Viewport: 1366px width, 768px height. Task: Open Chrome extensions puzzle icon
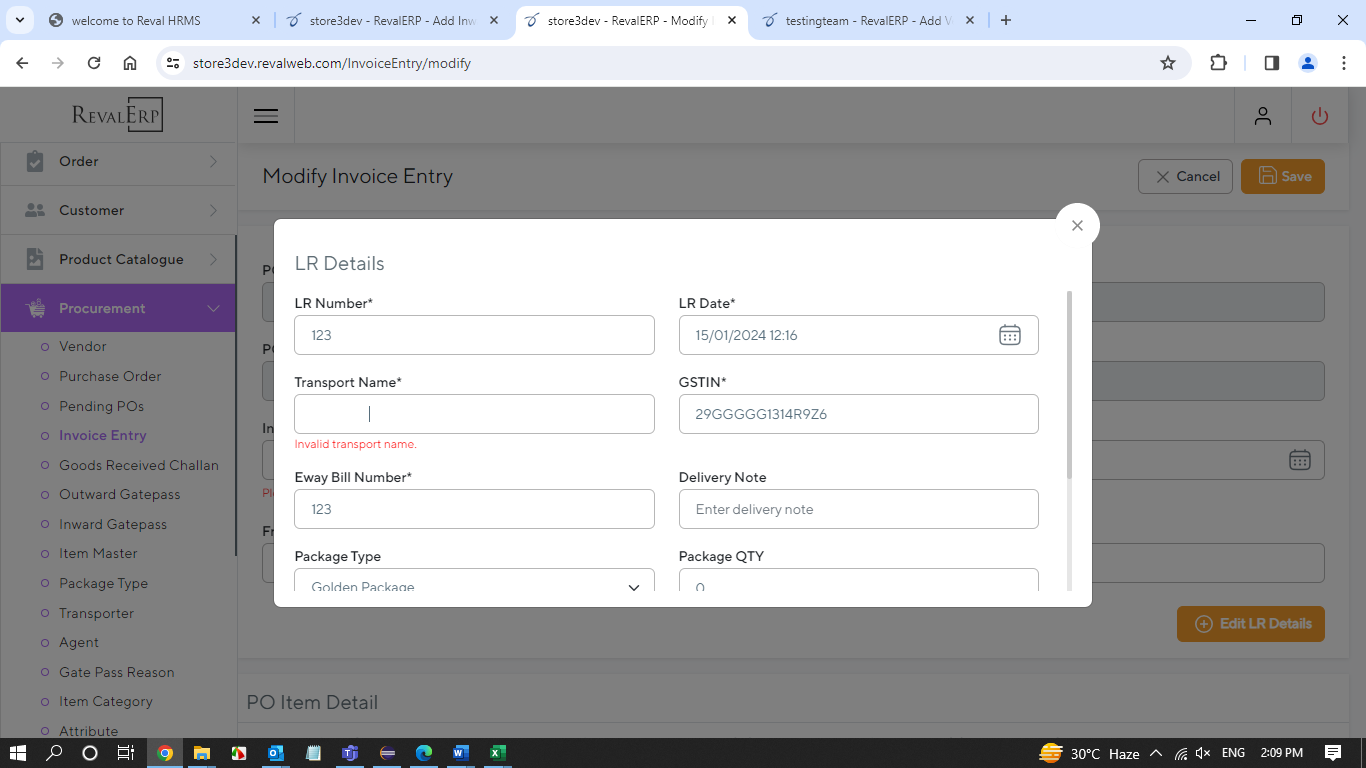1218,63
